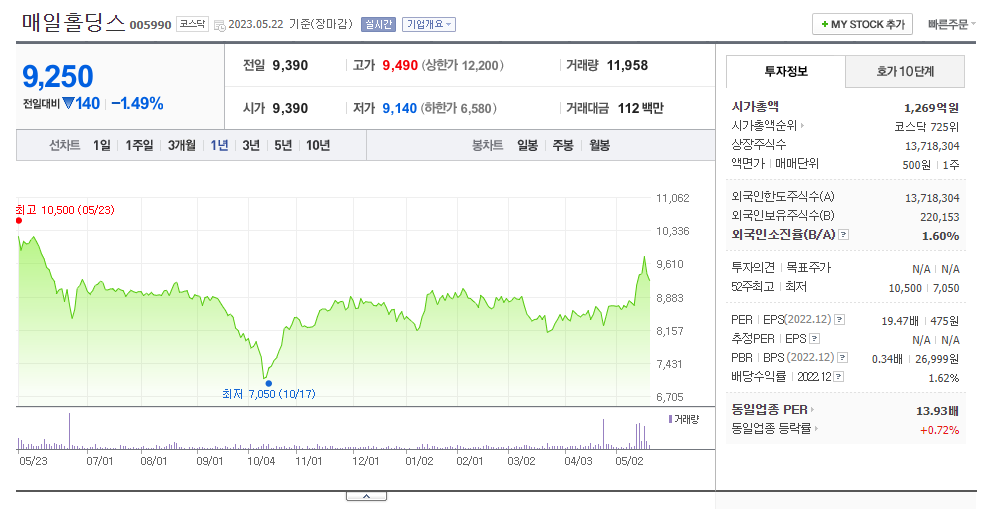Click 코스닥 725위 rank value
Viewport: 1005px width, 509px height.
pos(927,126)
